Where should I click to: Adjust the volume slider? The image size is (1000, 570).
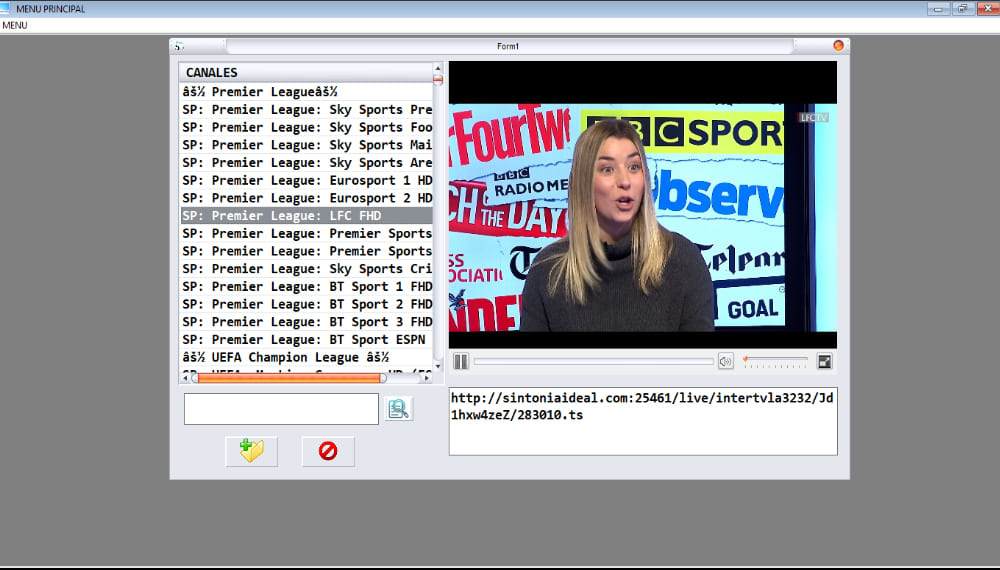(776, 361)
